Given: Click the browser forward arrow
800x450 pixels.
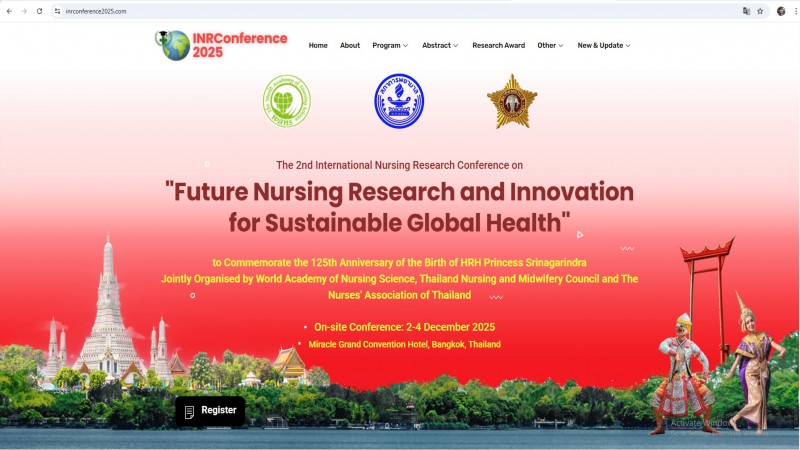Looking at the screenshot, I should (x=24, y=11).
